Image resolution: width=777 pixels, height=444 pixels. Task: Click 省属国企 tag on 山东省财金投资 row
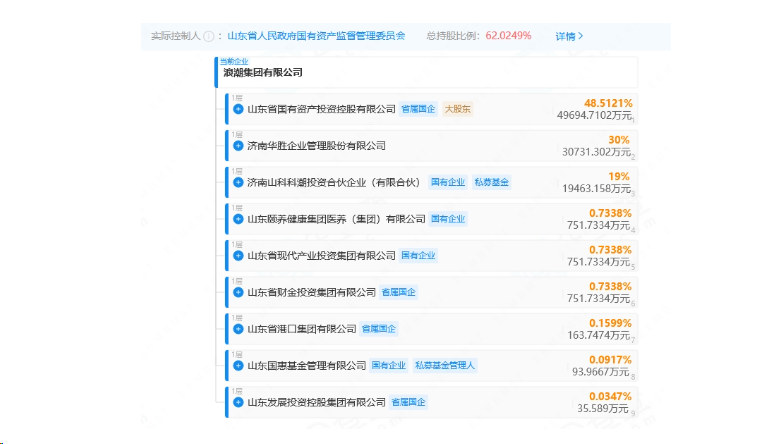point(398,292)
